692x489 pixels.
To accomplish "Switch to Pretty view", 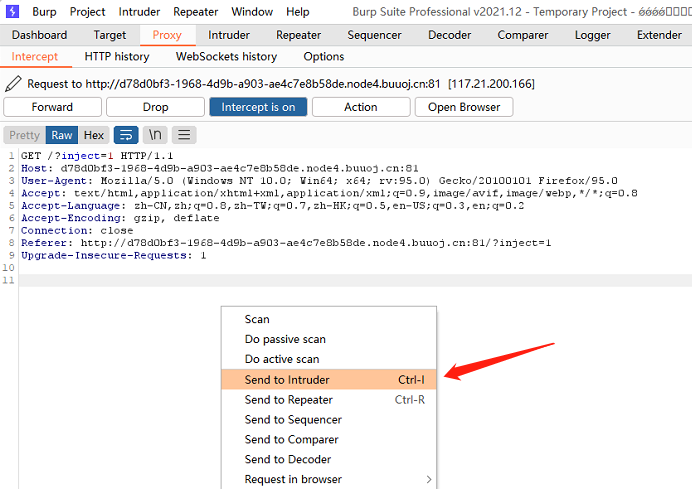I will (24, 135).
